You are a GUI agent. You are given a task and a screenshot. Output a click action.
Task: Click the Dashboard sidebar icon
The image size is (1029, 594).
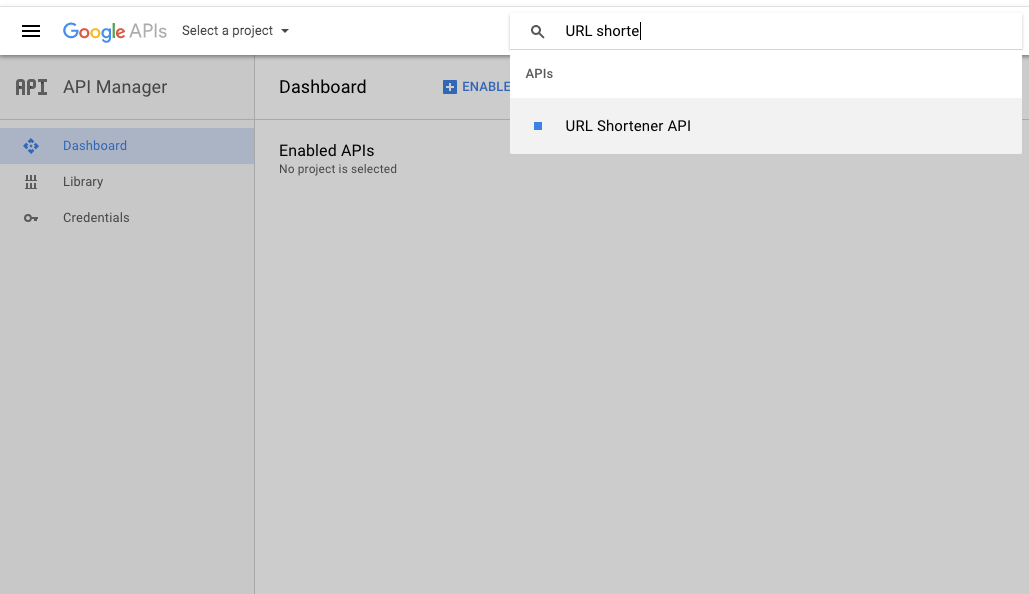31,146
